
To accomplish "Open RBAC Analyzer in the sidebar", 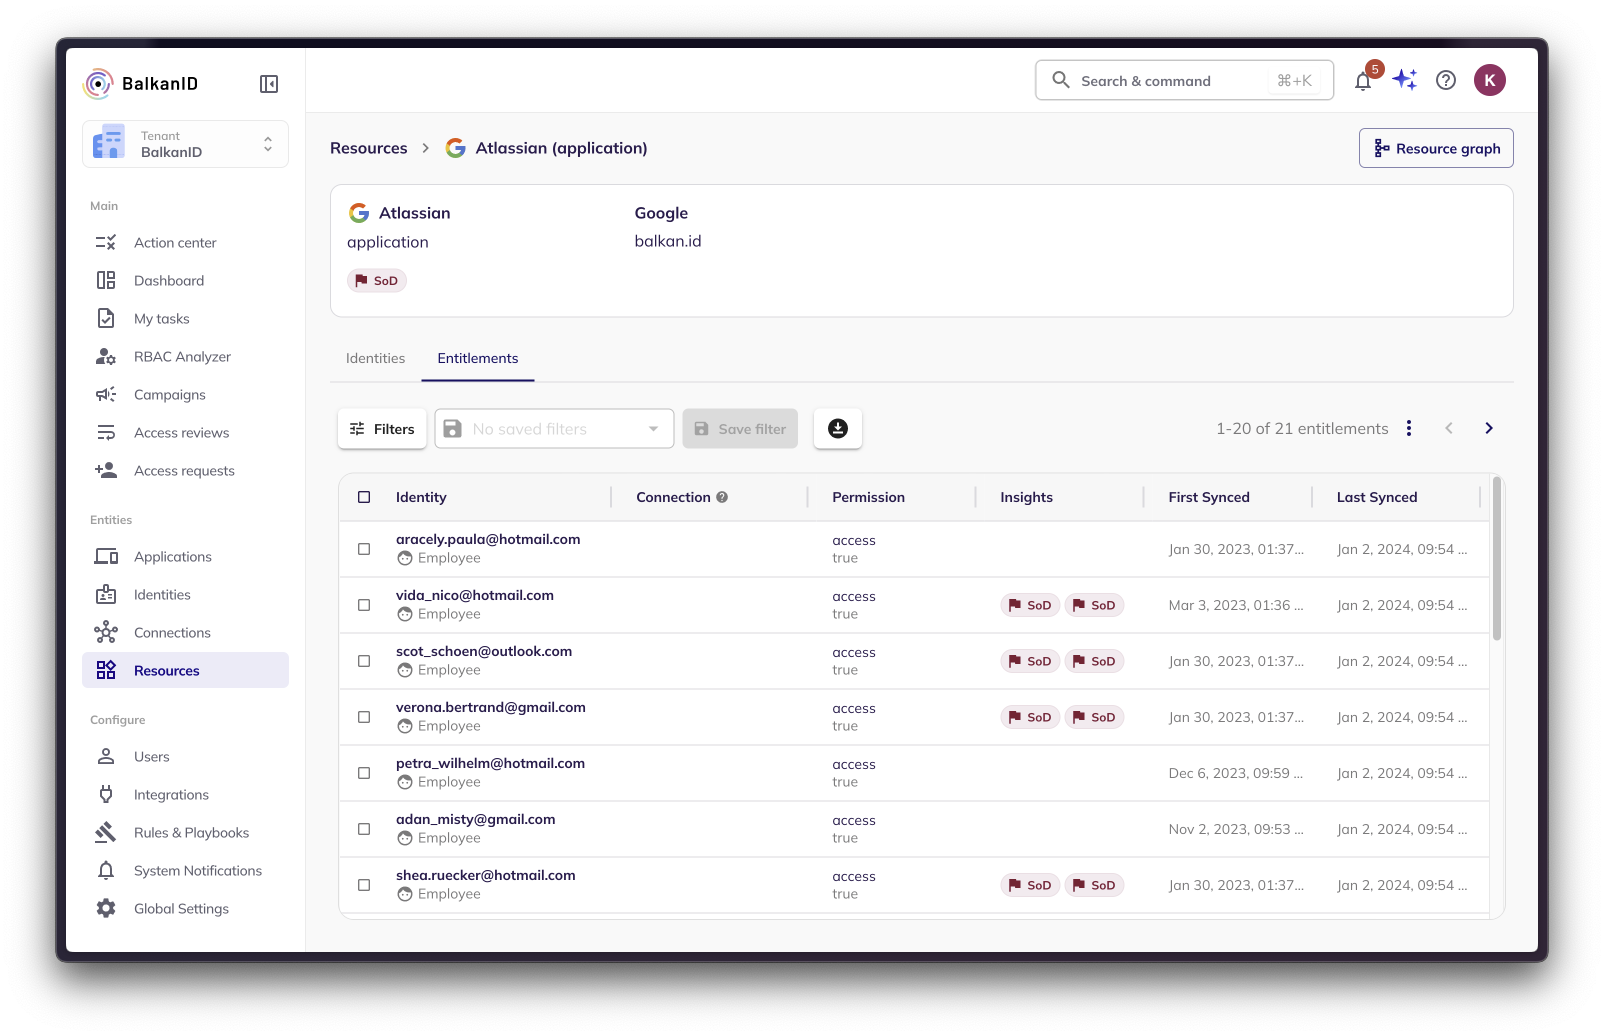I will pos(182,357).
